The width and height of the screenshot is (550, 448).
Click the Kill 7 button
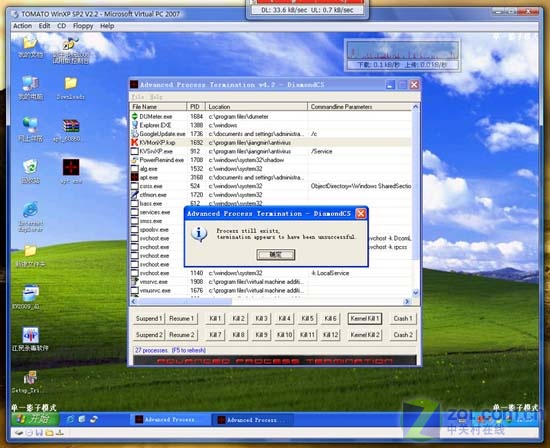215,335
